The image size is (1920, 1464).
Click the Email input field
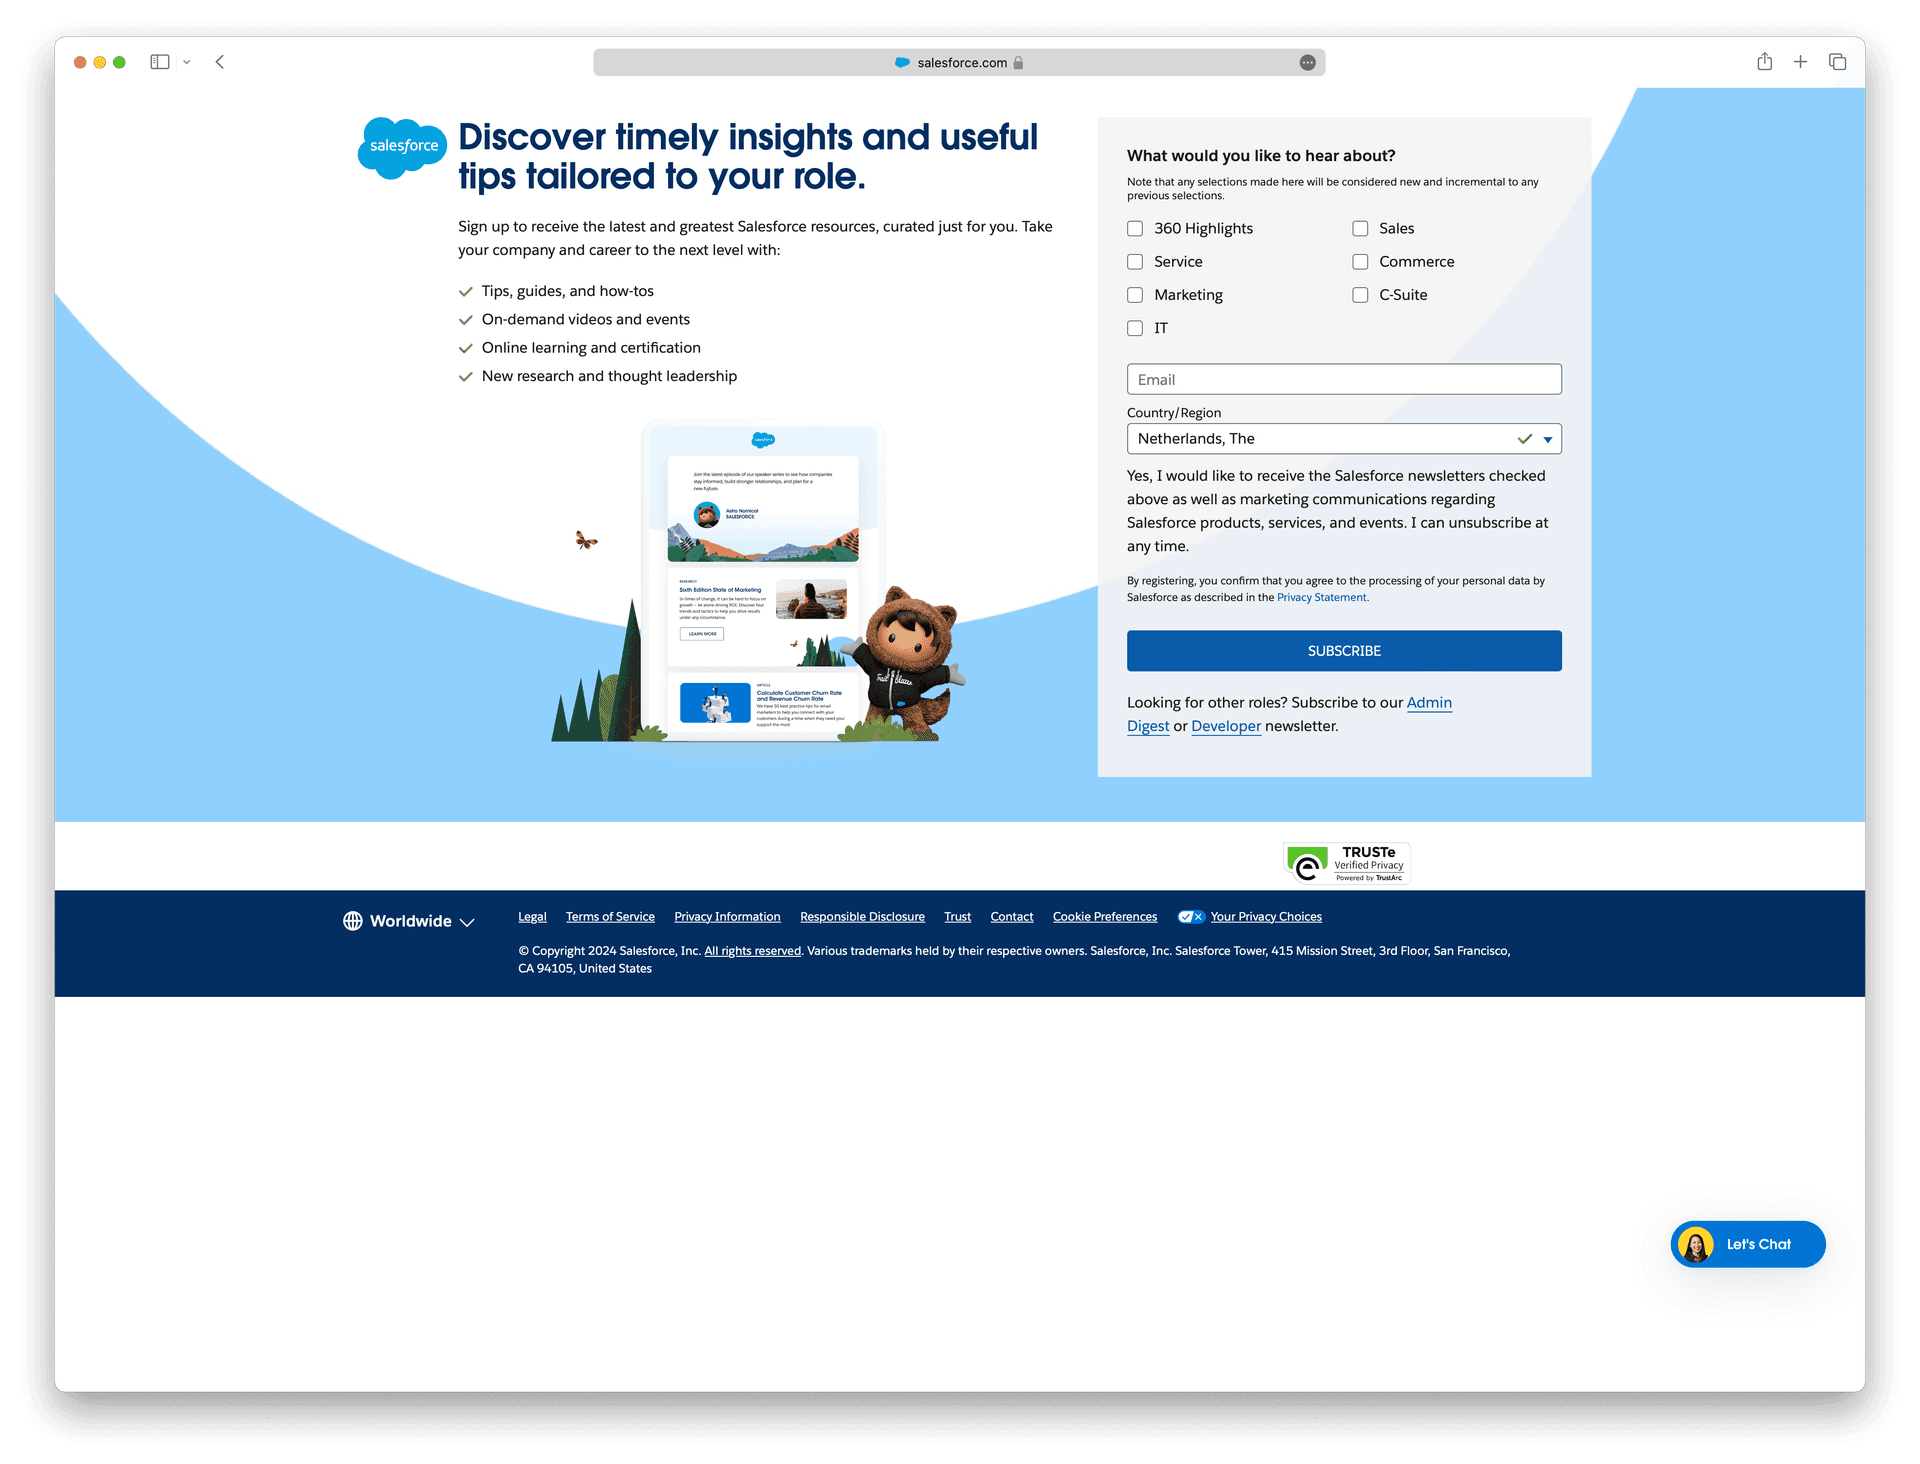coord(1342,378)
